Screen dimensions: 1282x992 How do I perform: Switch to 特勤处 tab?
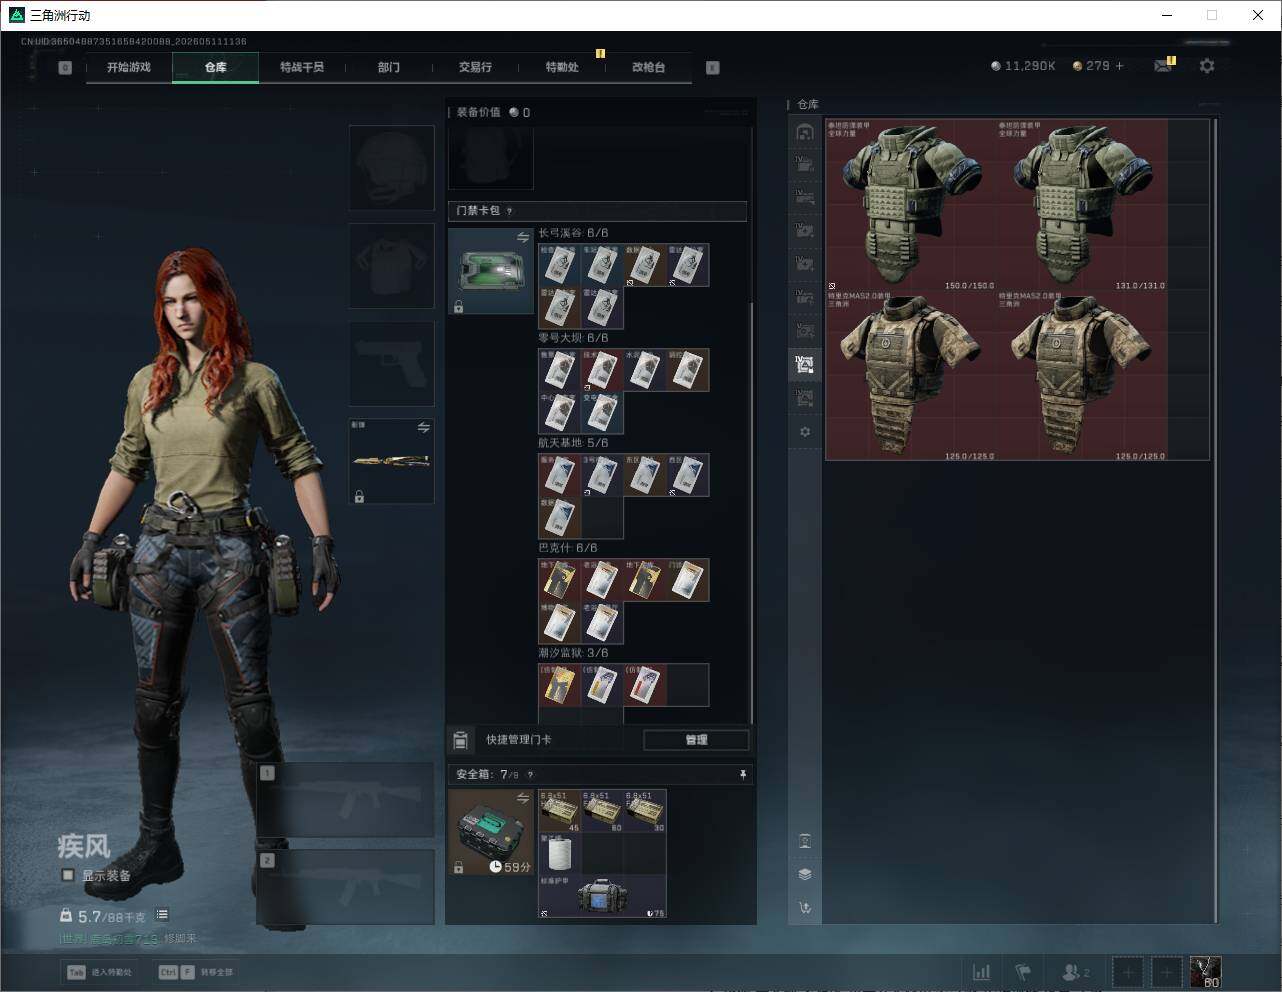coord(562,67)
